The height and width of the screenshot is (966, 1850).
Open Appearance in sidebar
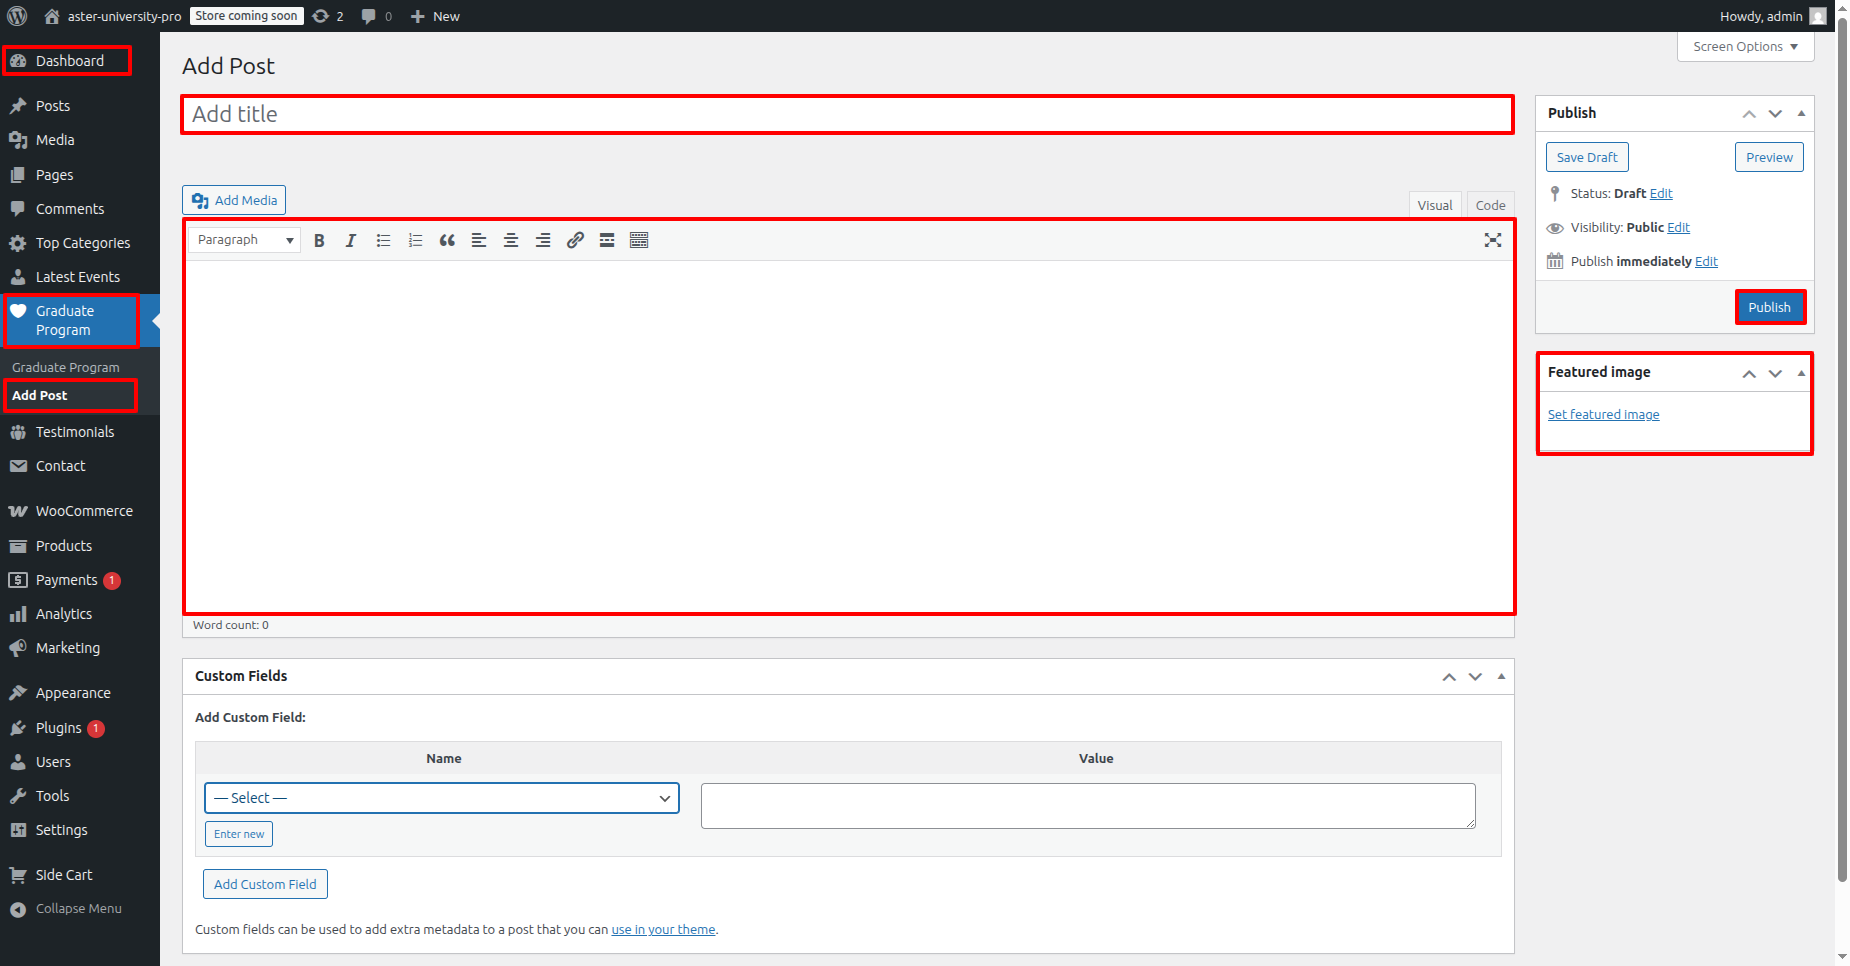click(x=73, y=693)
